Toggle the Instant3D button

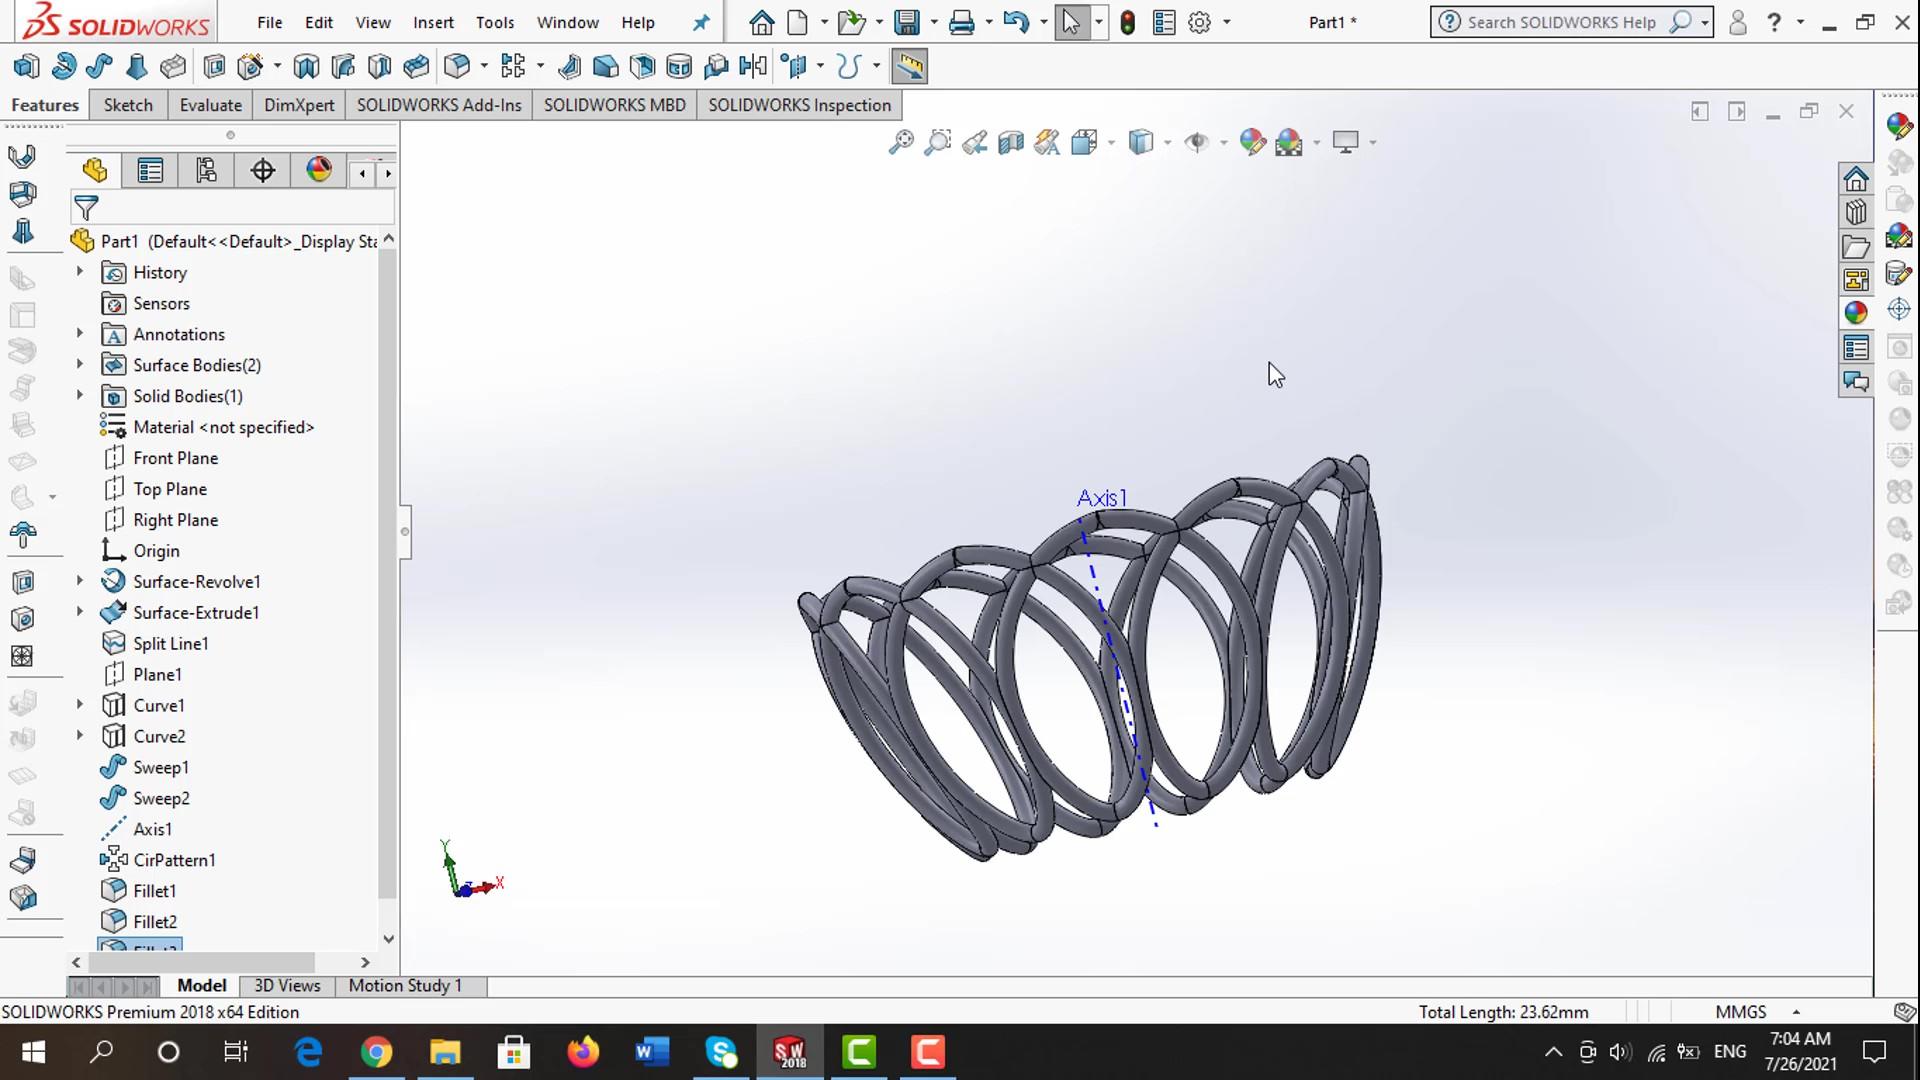pyautogui.click(x=909, y=67)
